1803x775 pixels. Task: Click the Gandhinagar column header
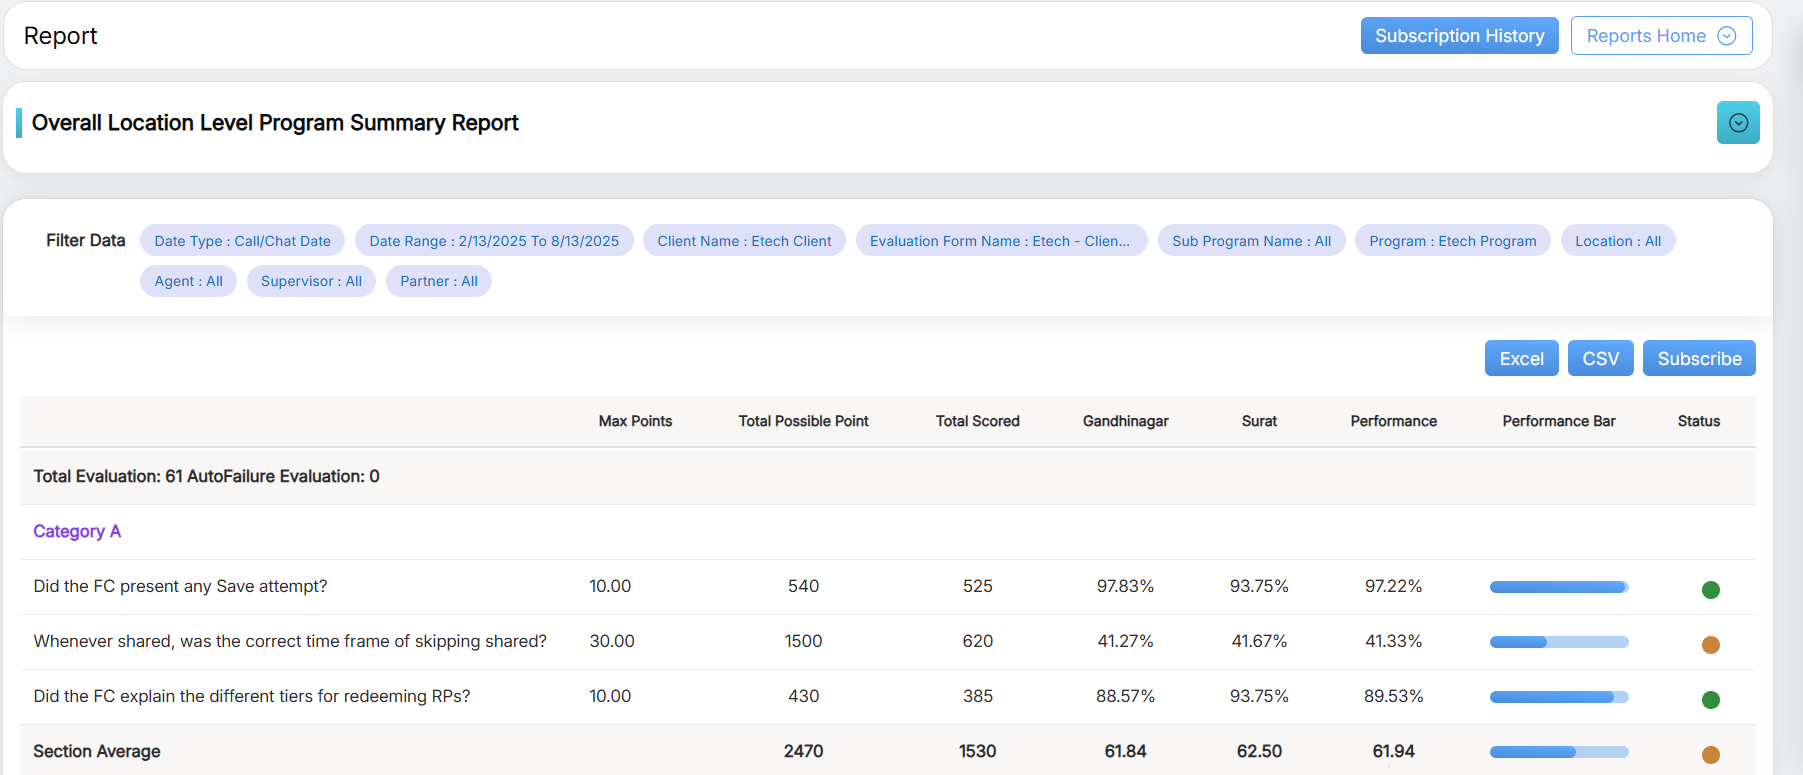point(1125,421)
